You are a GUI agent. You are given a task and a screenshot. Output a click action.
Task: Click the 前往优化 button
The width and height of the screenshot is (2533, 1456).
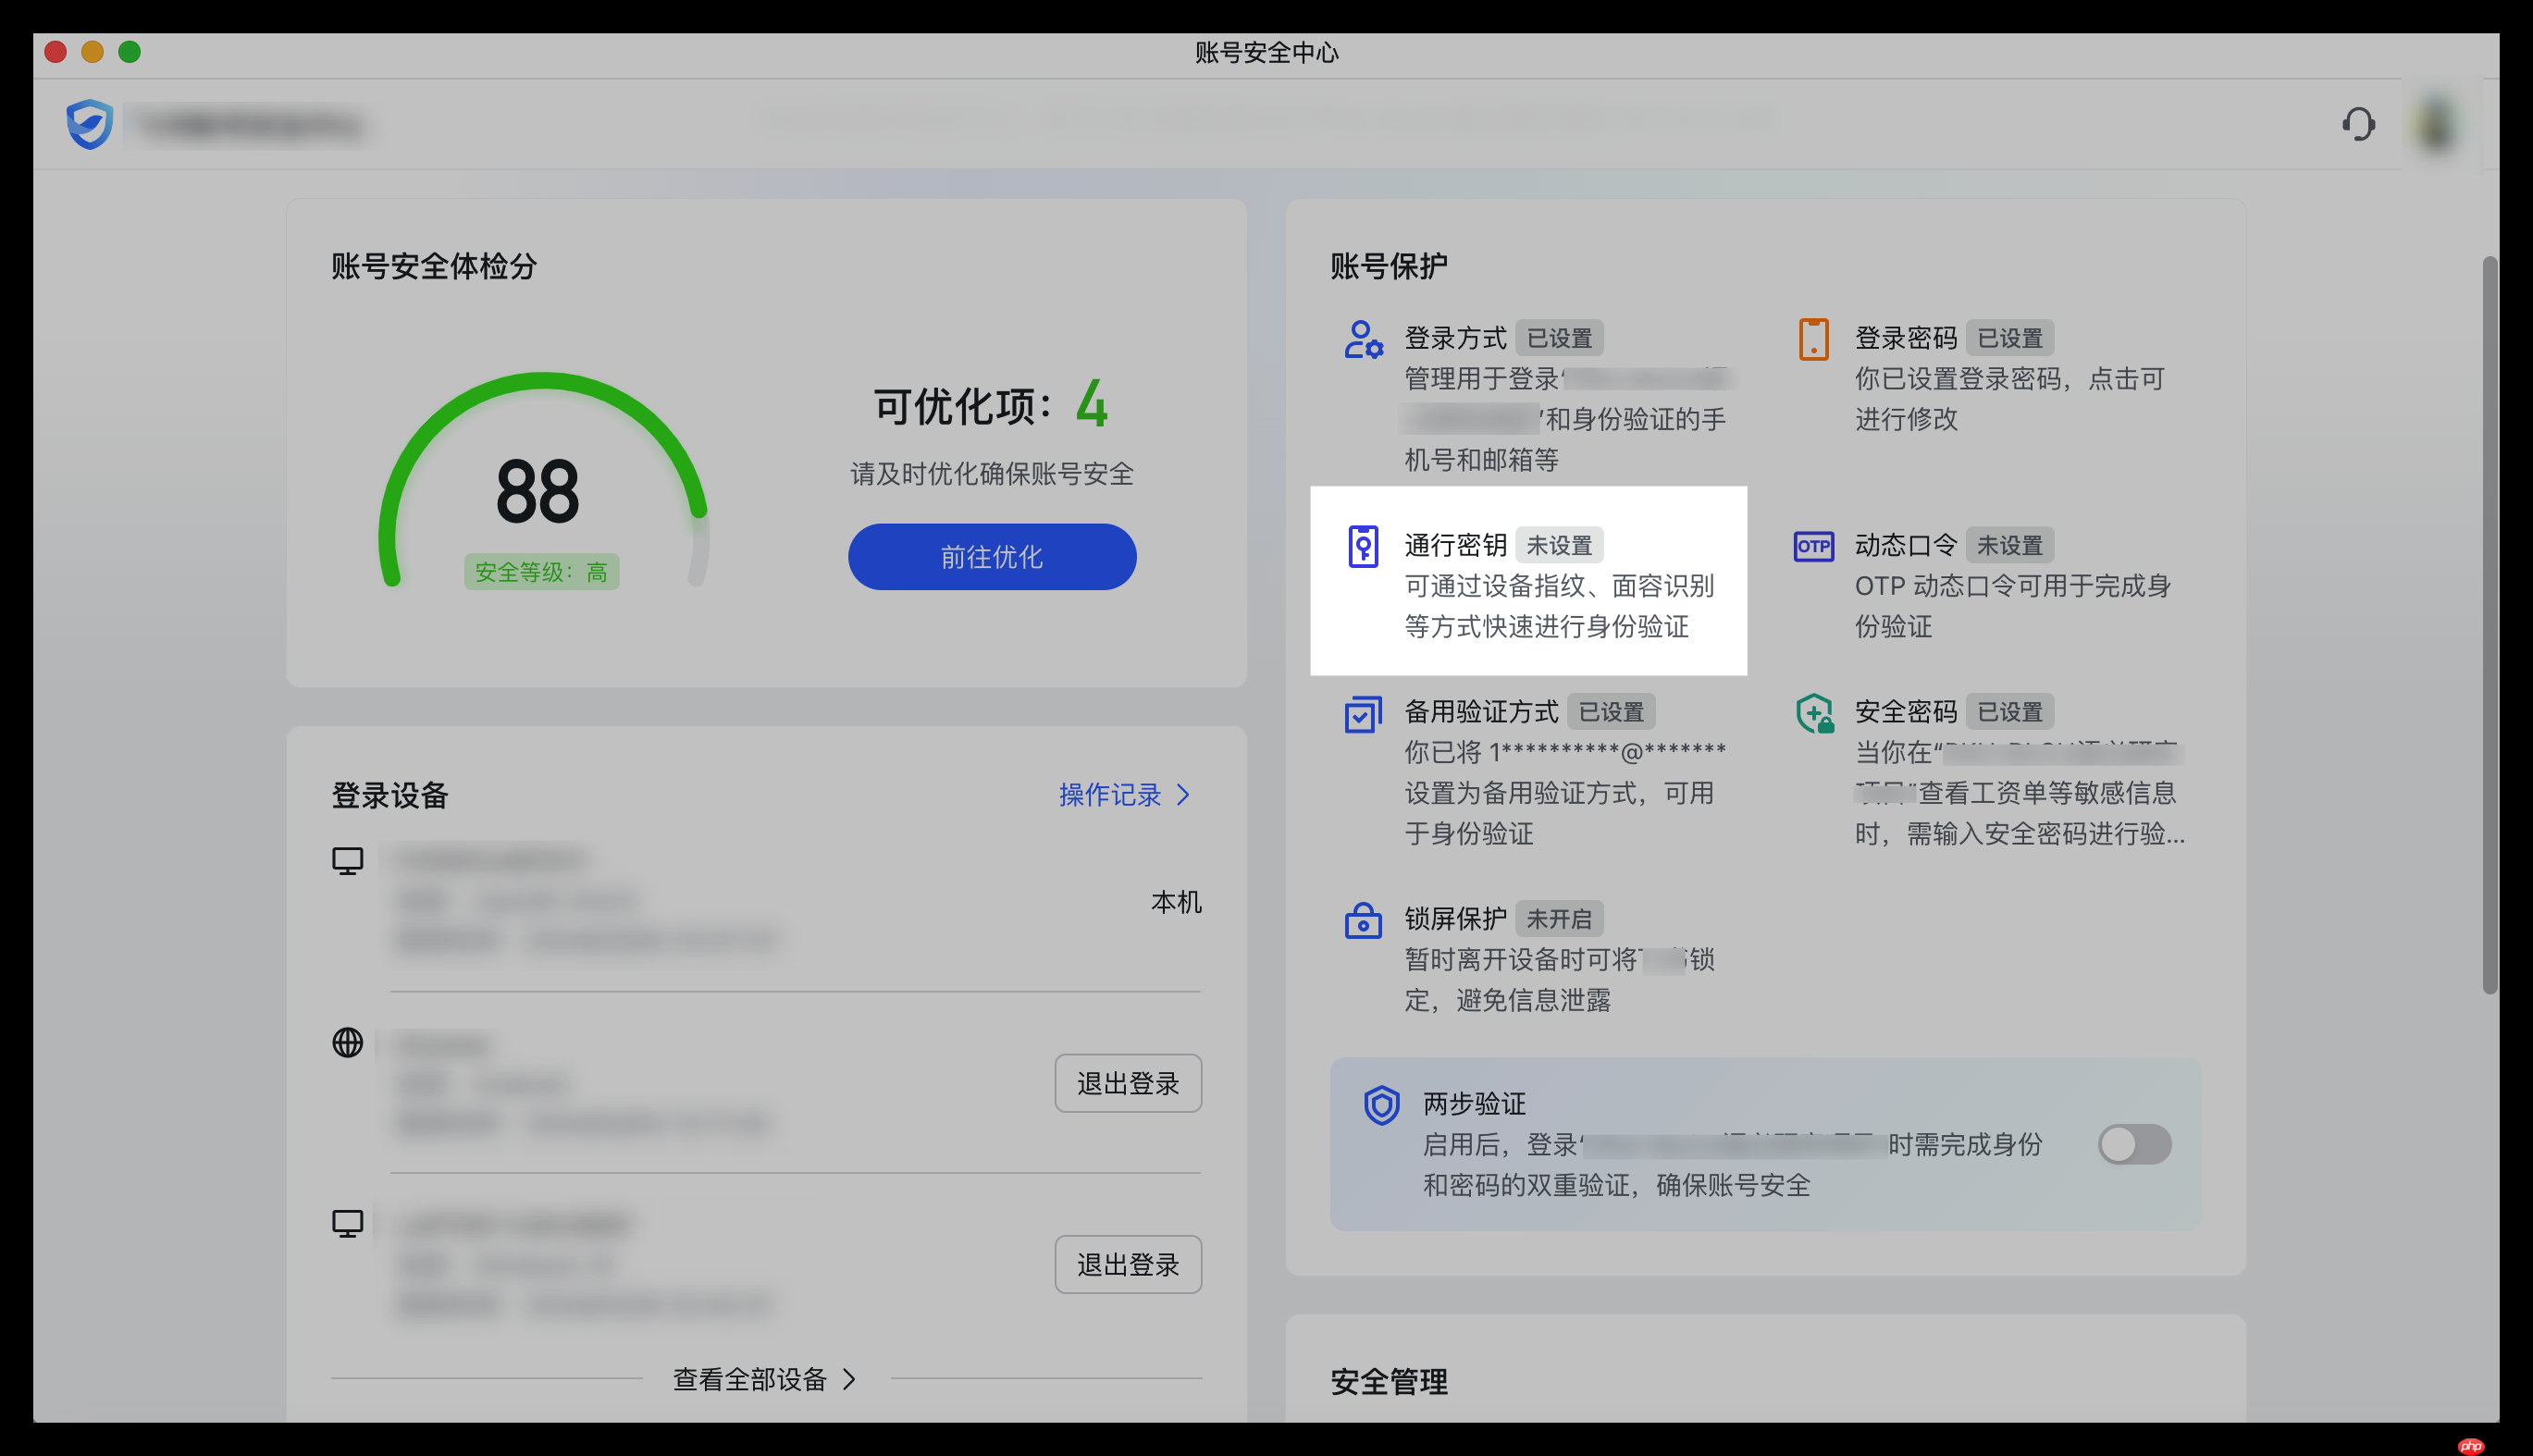point(992,557)
